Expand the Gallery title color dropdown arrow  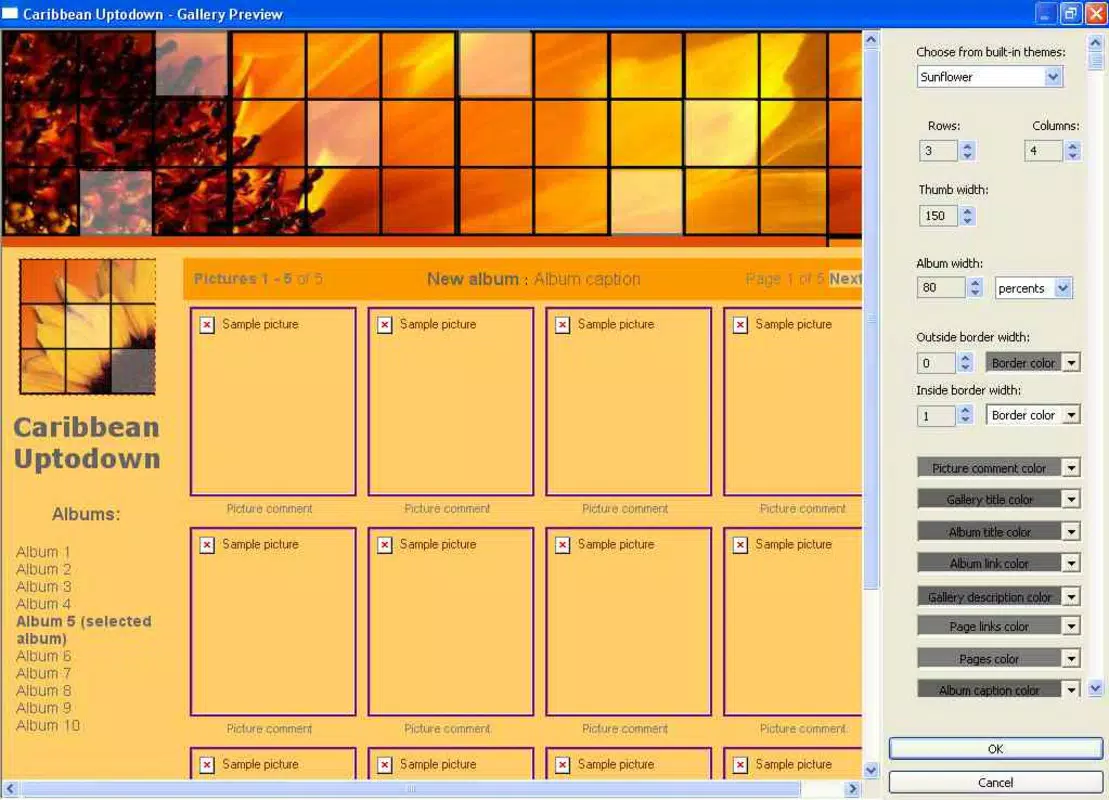click(x=1072, y=499)
